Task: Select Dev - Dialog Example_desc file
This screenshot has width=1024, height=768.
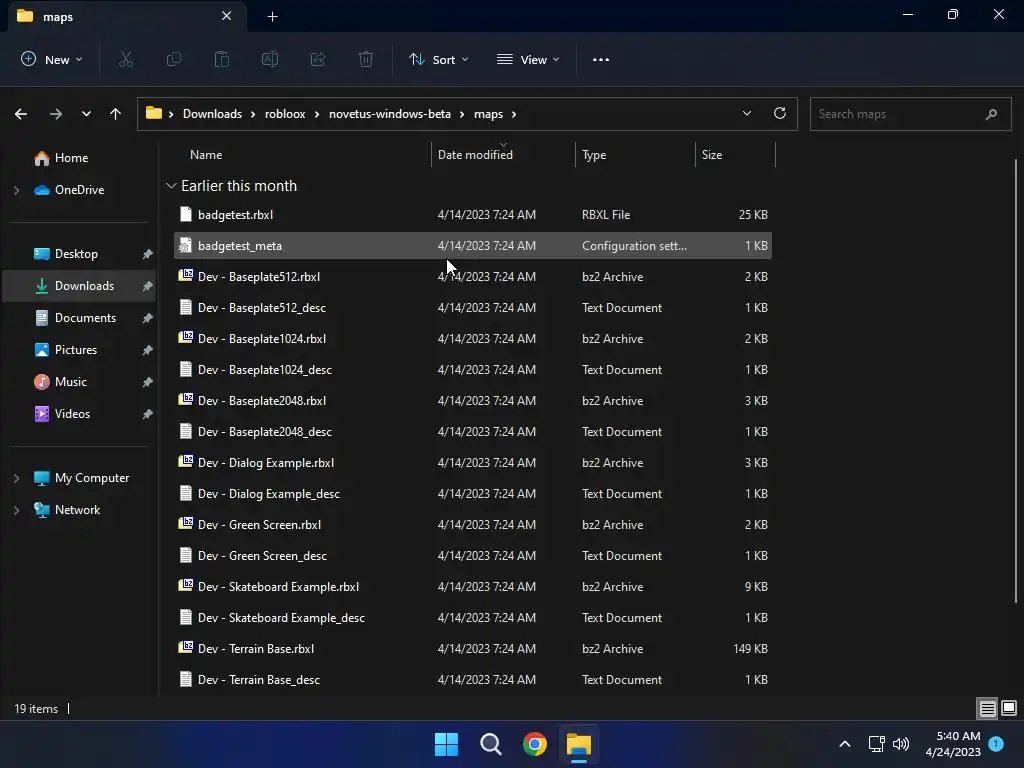Action: coord(473,494)
